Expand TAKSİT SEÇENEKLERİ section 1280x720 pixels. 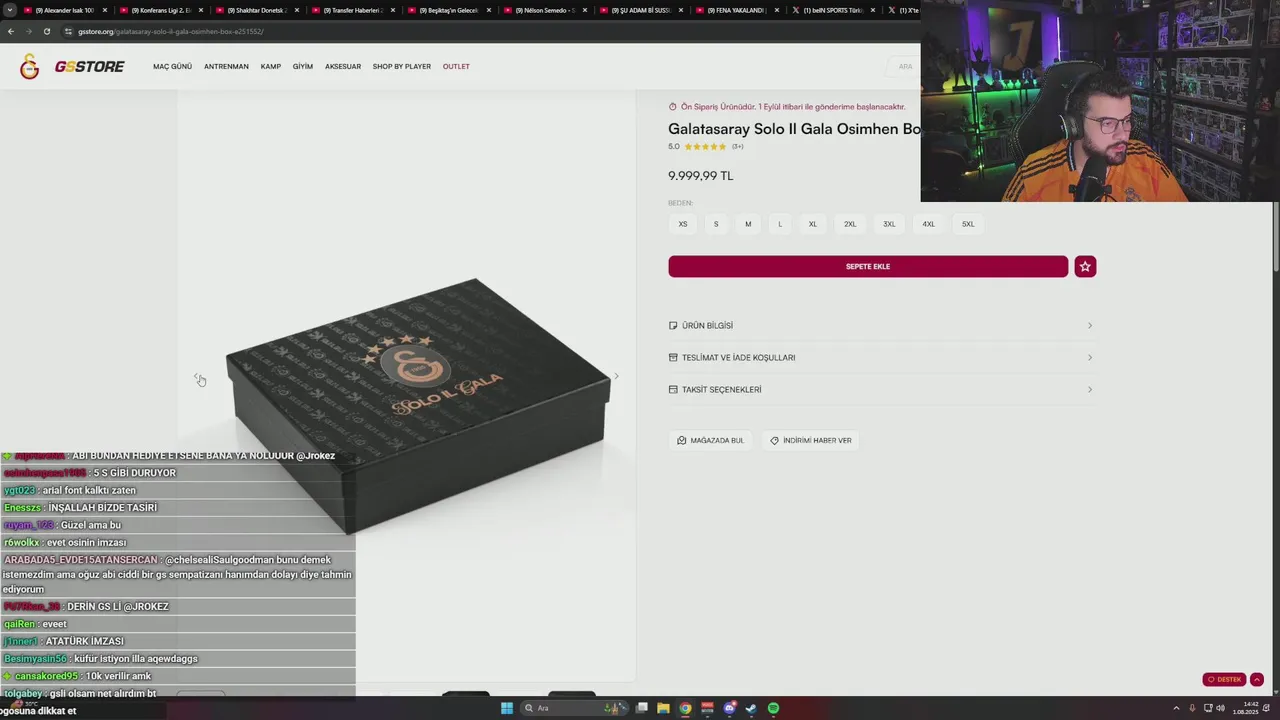point(881,390)
